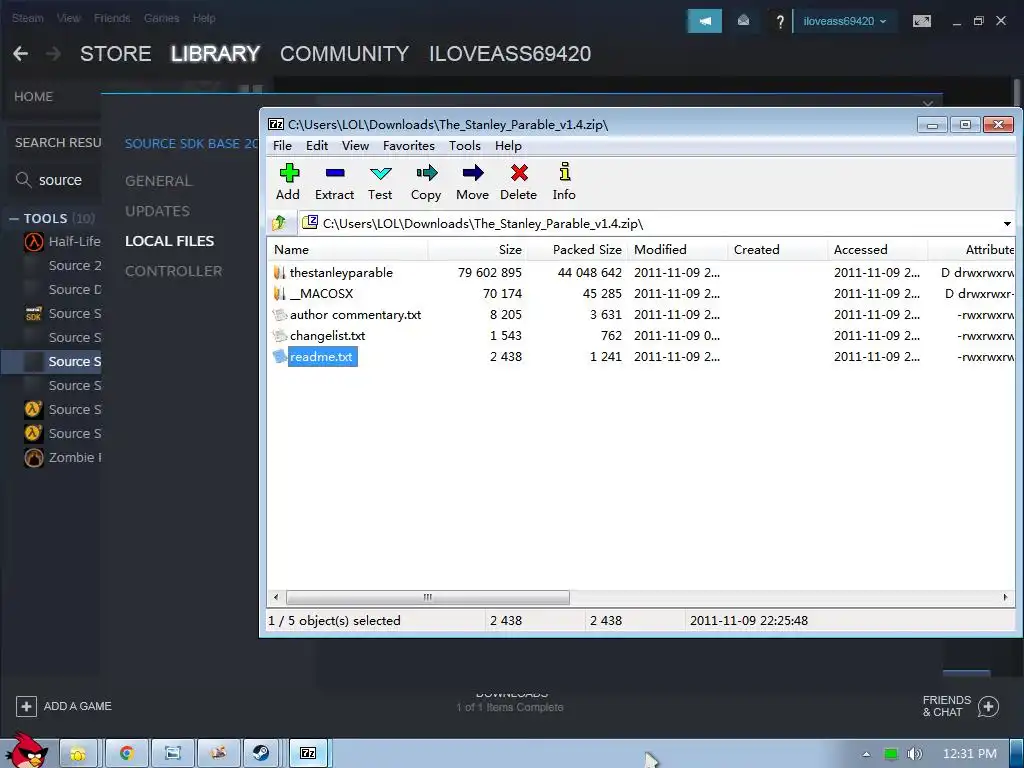Sort by the Created column header
This screenshot has width=1024, height=768.
[778, 249]
